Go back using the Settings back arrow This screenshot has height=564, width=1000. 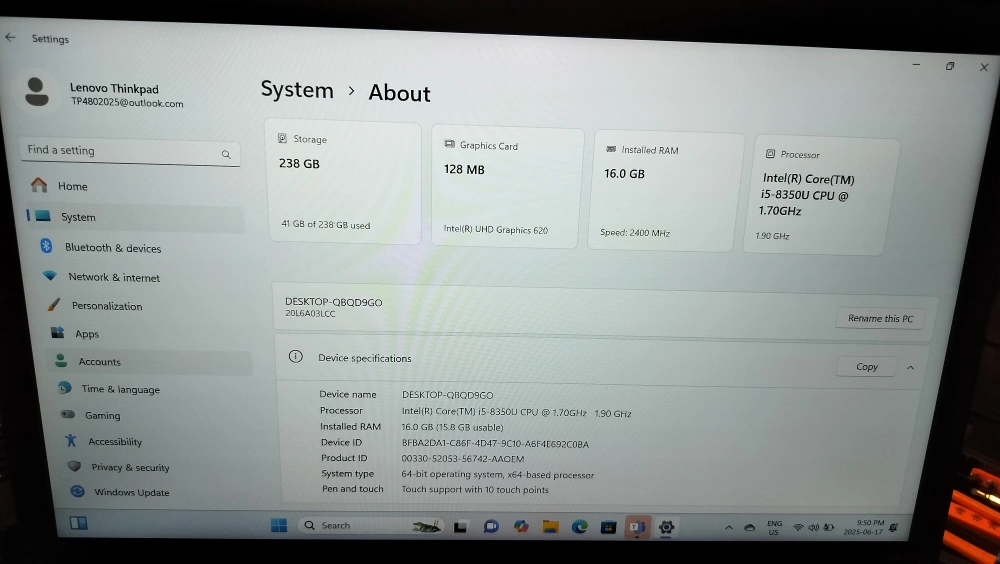pyautogui.click(x=11, y=37)
